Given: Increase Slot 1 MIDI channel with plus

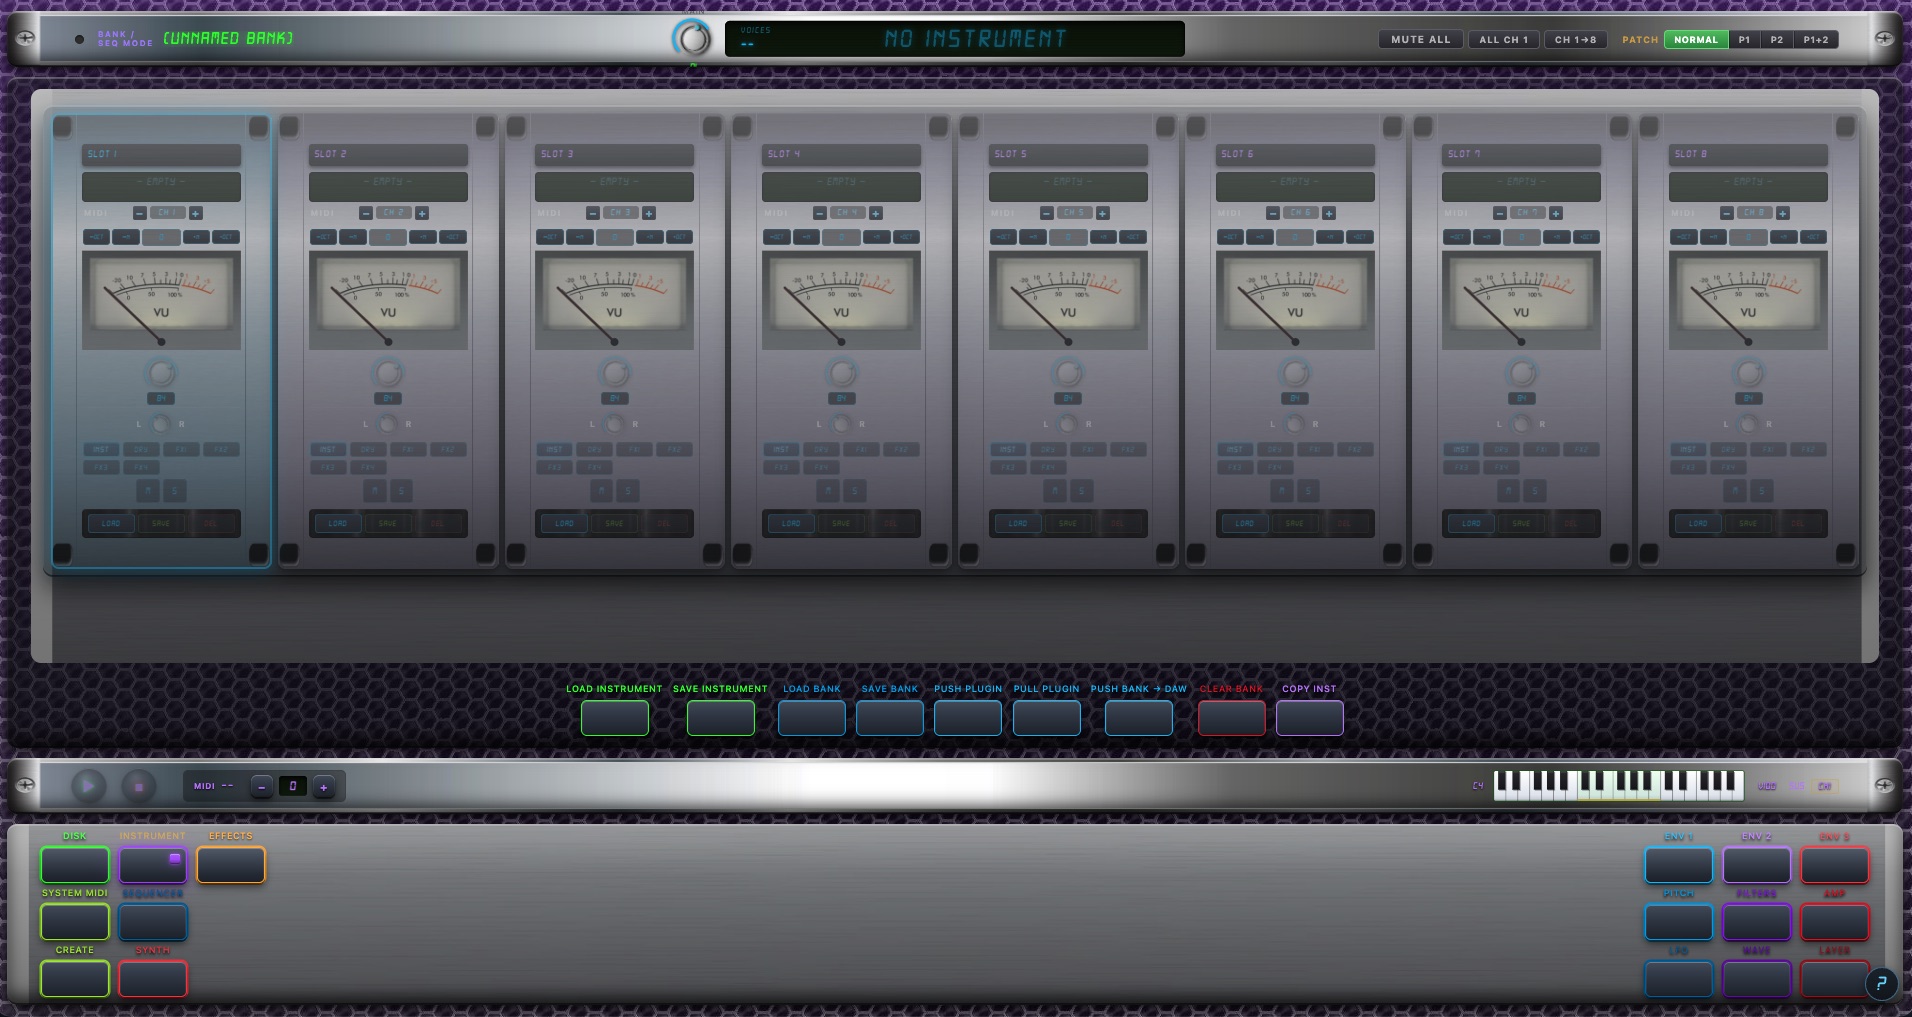Looking at the screenshot, I should point(196,213).
